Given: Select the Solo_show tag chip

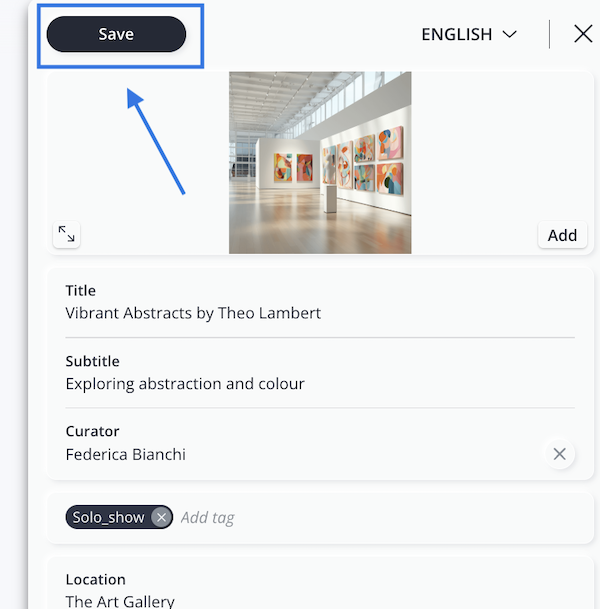Looking at the screenshot, I should [x=108, y=518].
